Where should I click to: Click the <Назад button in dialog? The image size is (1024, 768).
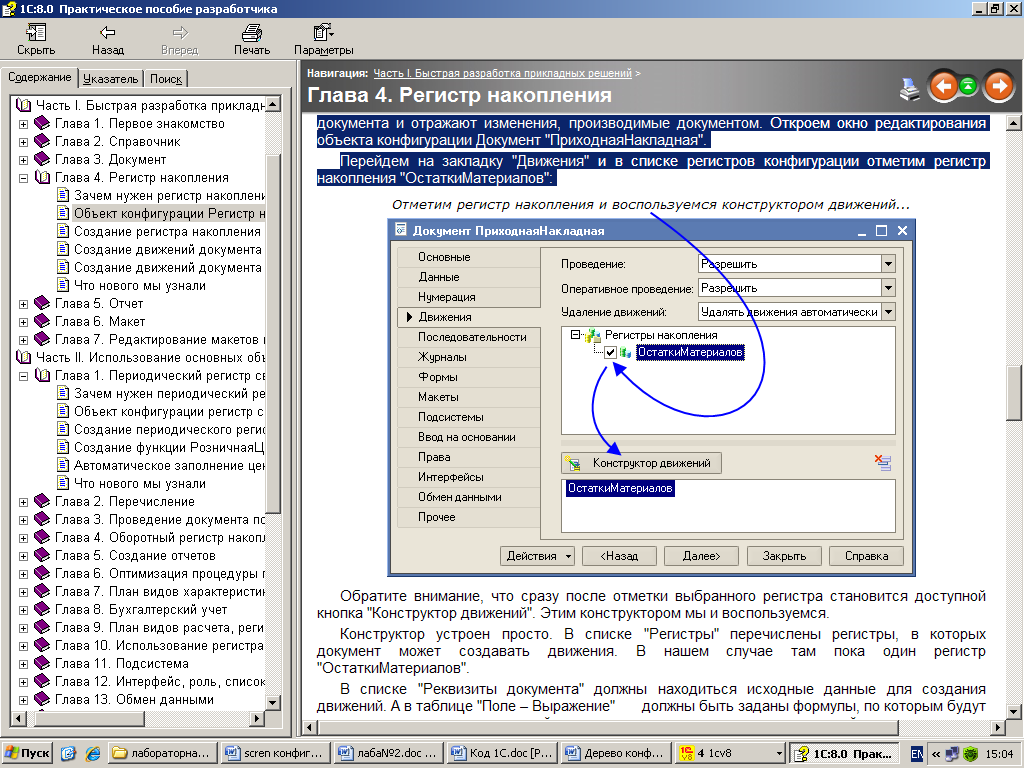click(x=619, y=556)
